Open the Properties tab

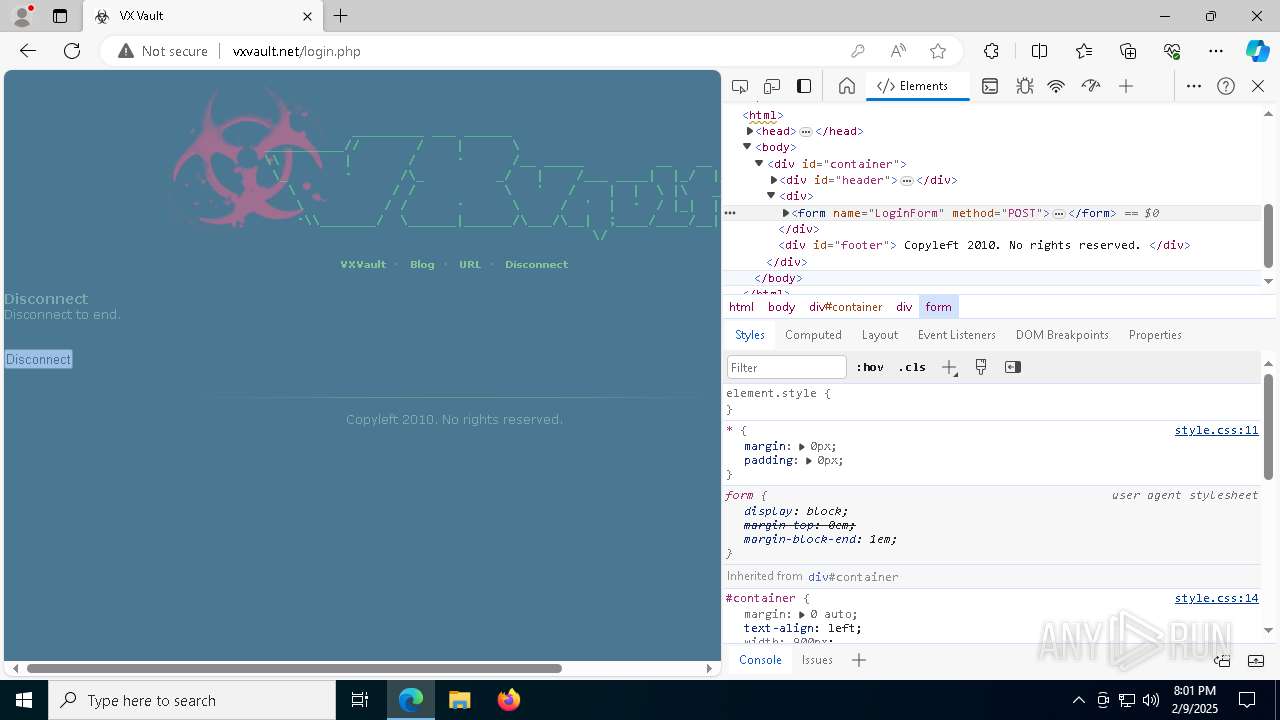pyautogui.click(x=1155, y=335)
